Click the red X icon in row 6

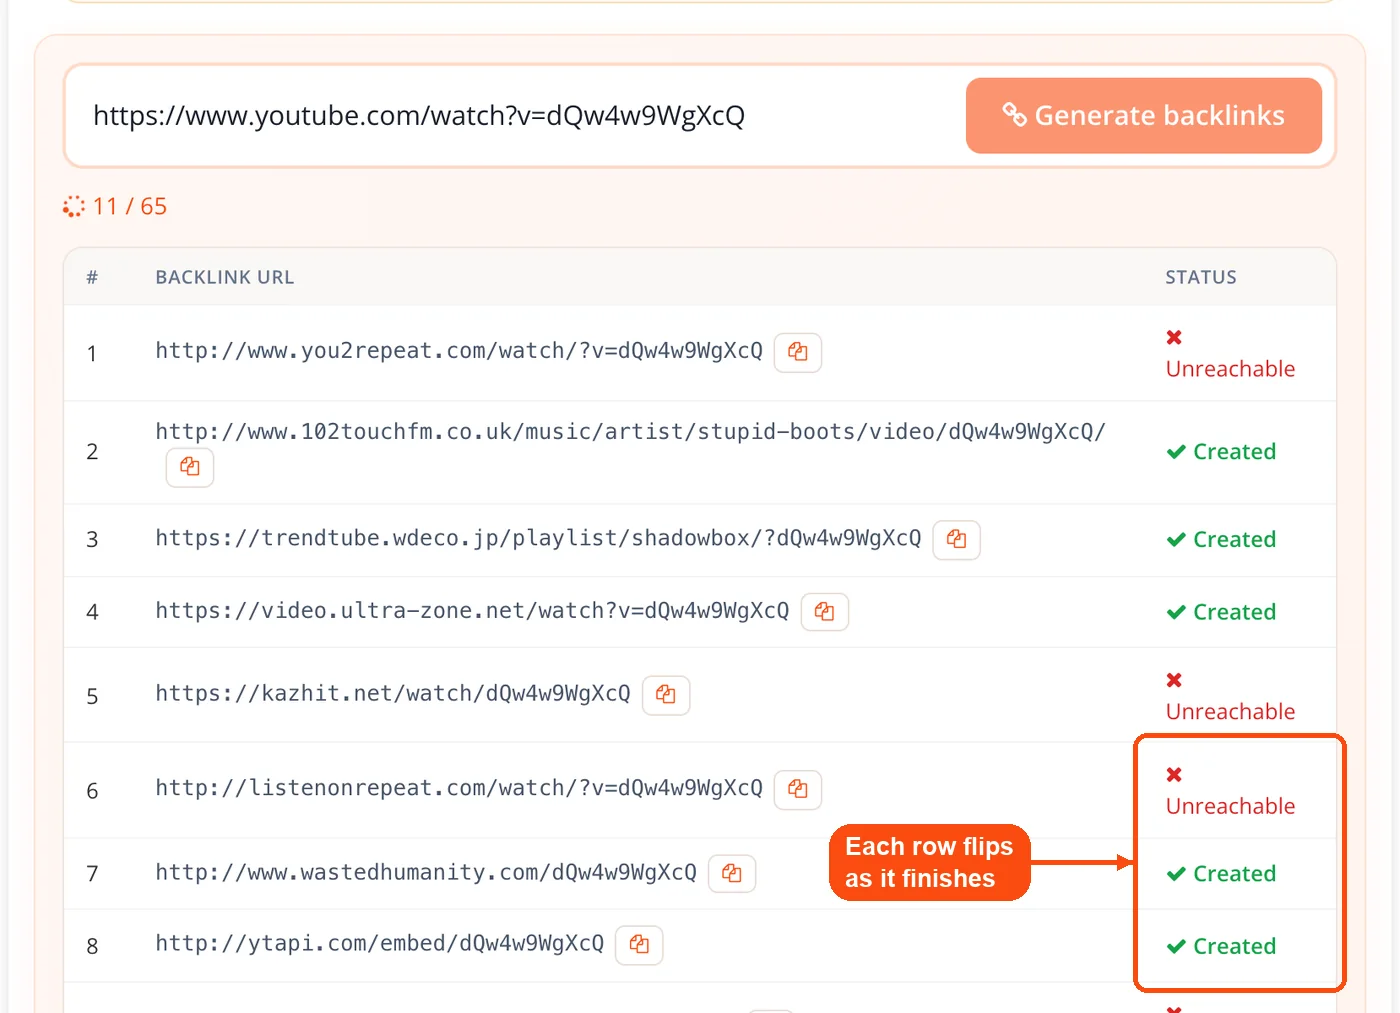1175,775
